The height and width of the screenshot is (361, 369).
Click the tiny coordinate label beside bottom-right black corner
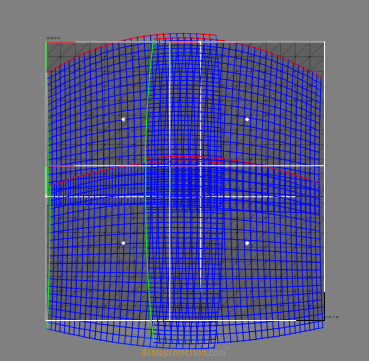(333, 317)
